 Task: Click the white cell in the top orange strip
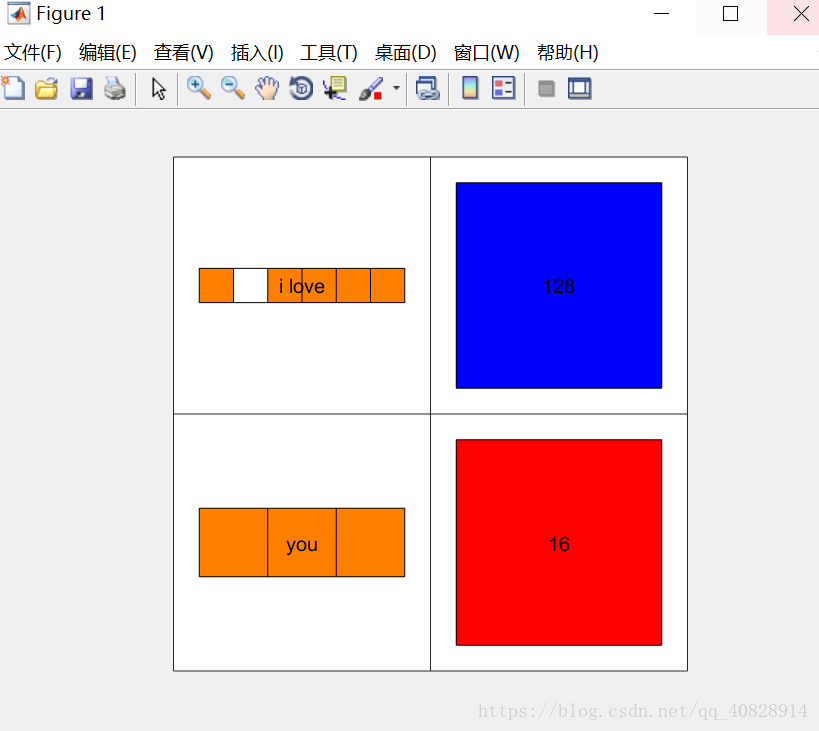tap(250, 286)
